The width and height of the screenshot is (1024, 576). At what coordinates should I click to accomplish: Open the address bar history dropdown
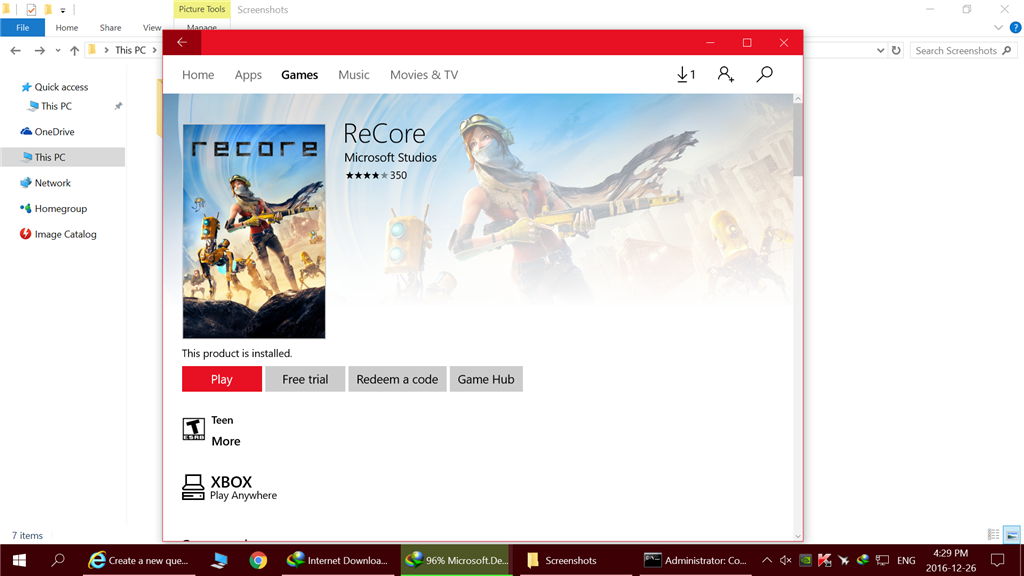(880, 50)
